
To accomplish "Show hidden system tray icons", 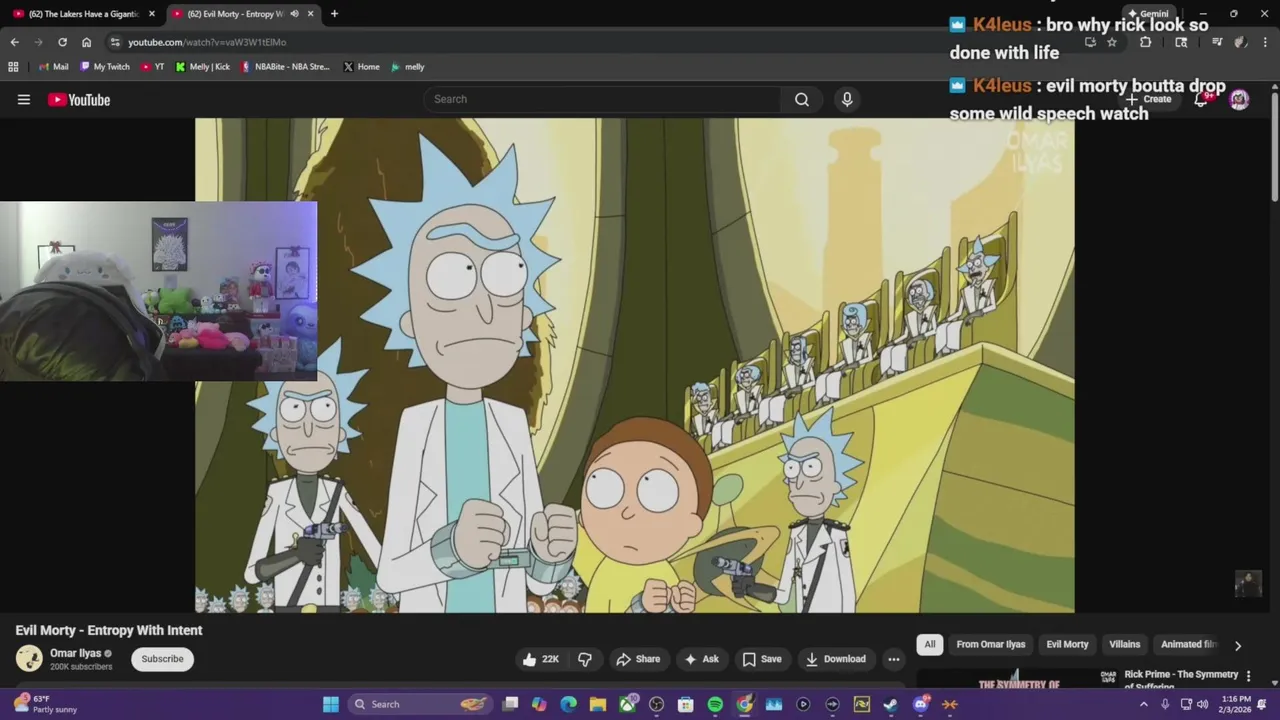I will pos(1144,704).
